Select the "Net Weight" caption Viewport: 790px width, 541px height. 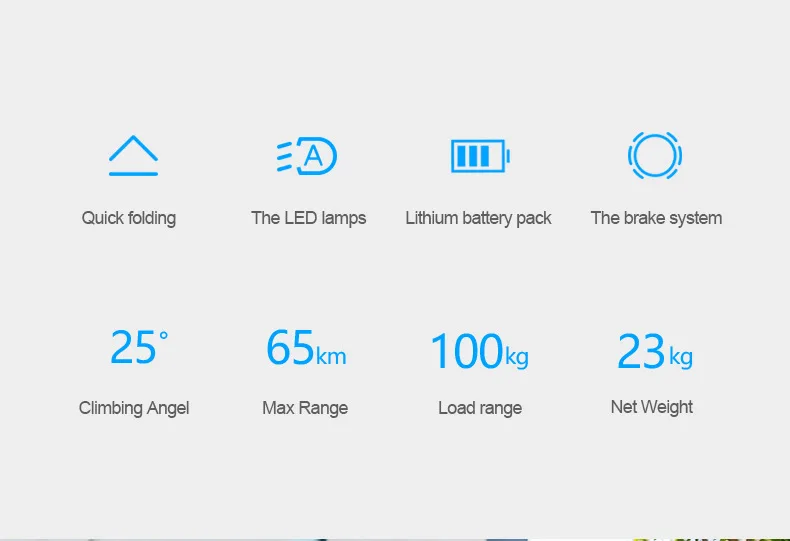[x=652, y=407]
